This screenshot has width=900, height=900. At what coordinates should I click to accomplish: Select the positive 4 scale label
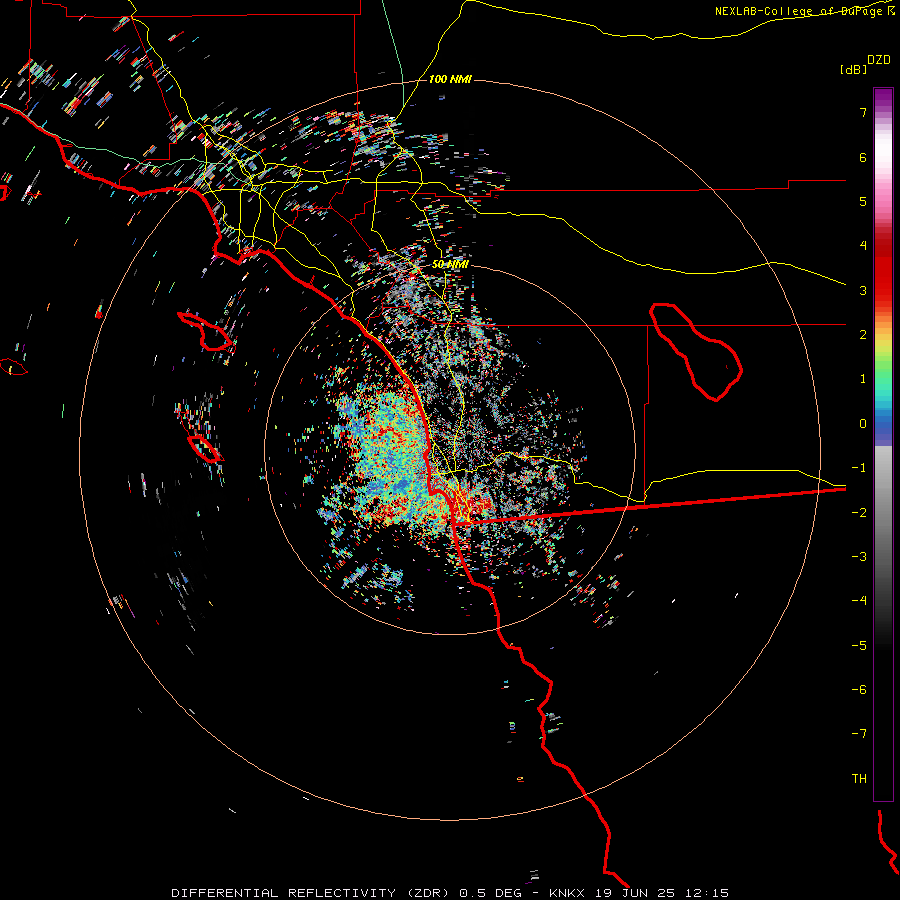(x=863, y=246)
